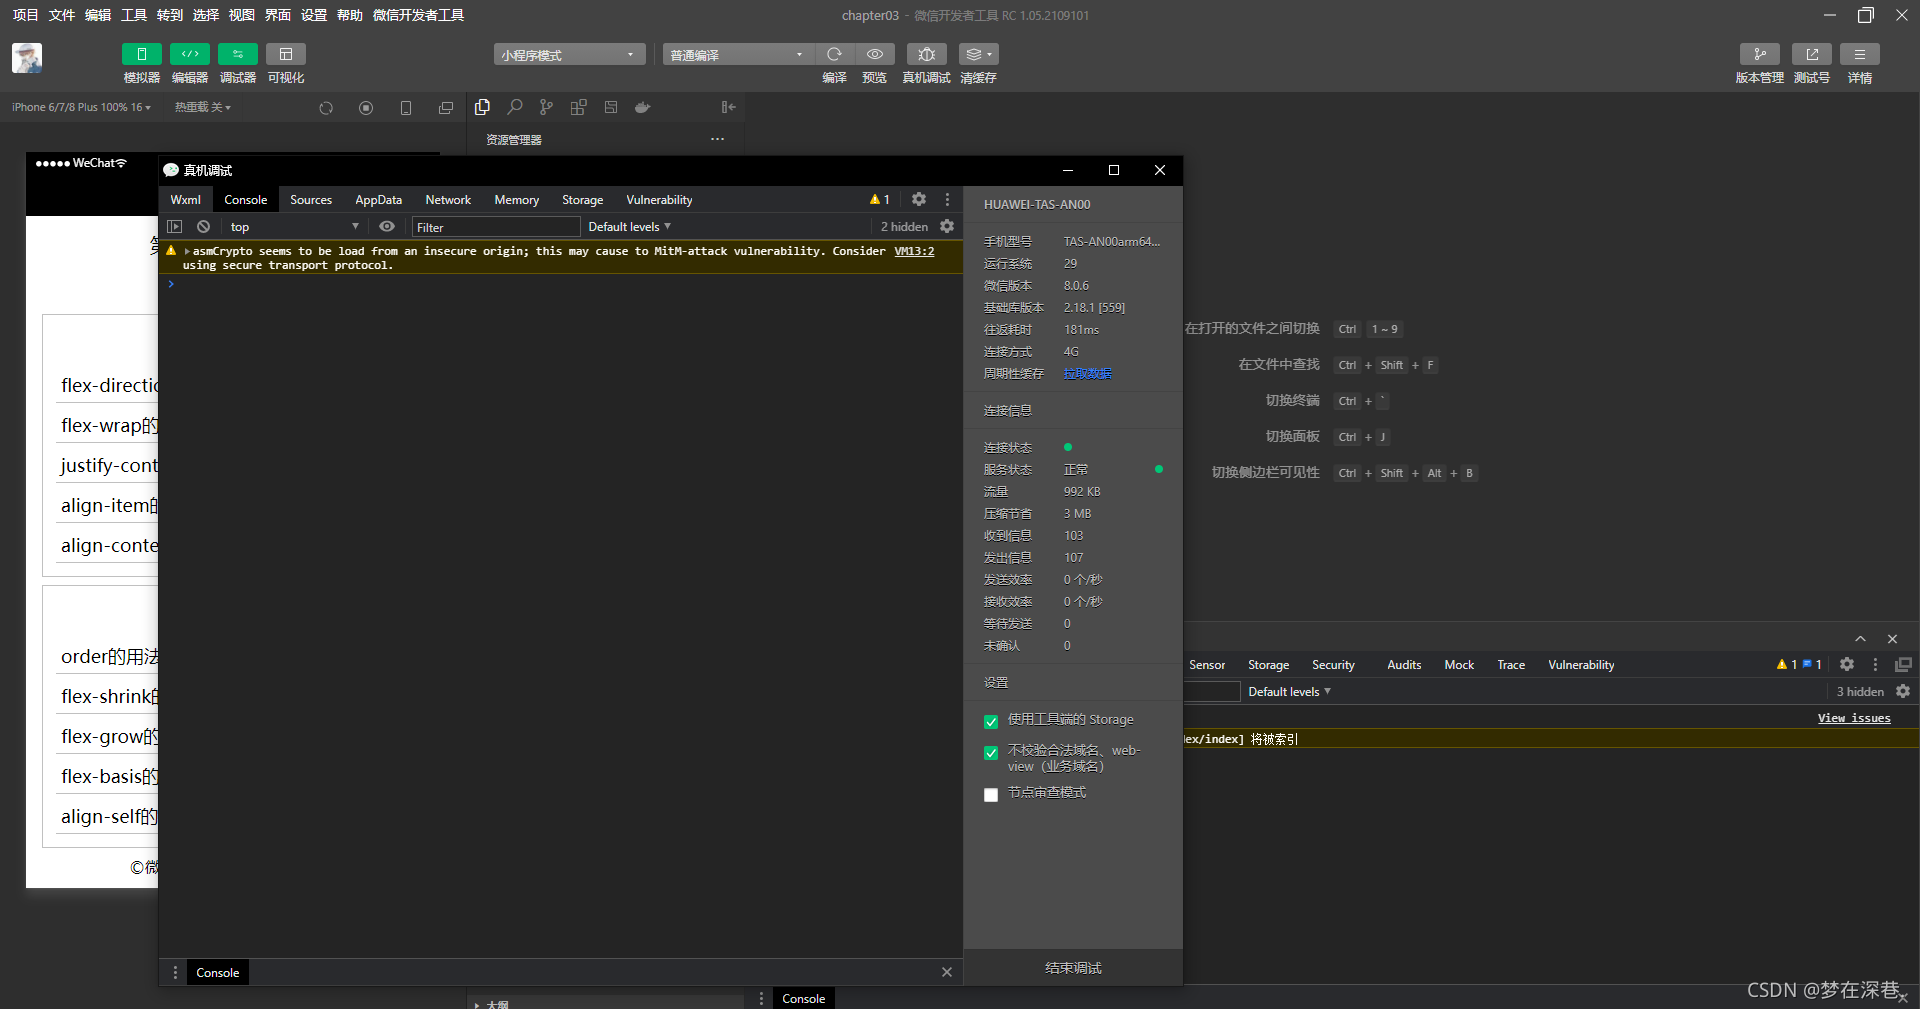Open console settings gear next to 2 hidden
The height and width of the screenshot is (1009, 1920).
pos(947,227)
